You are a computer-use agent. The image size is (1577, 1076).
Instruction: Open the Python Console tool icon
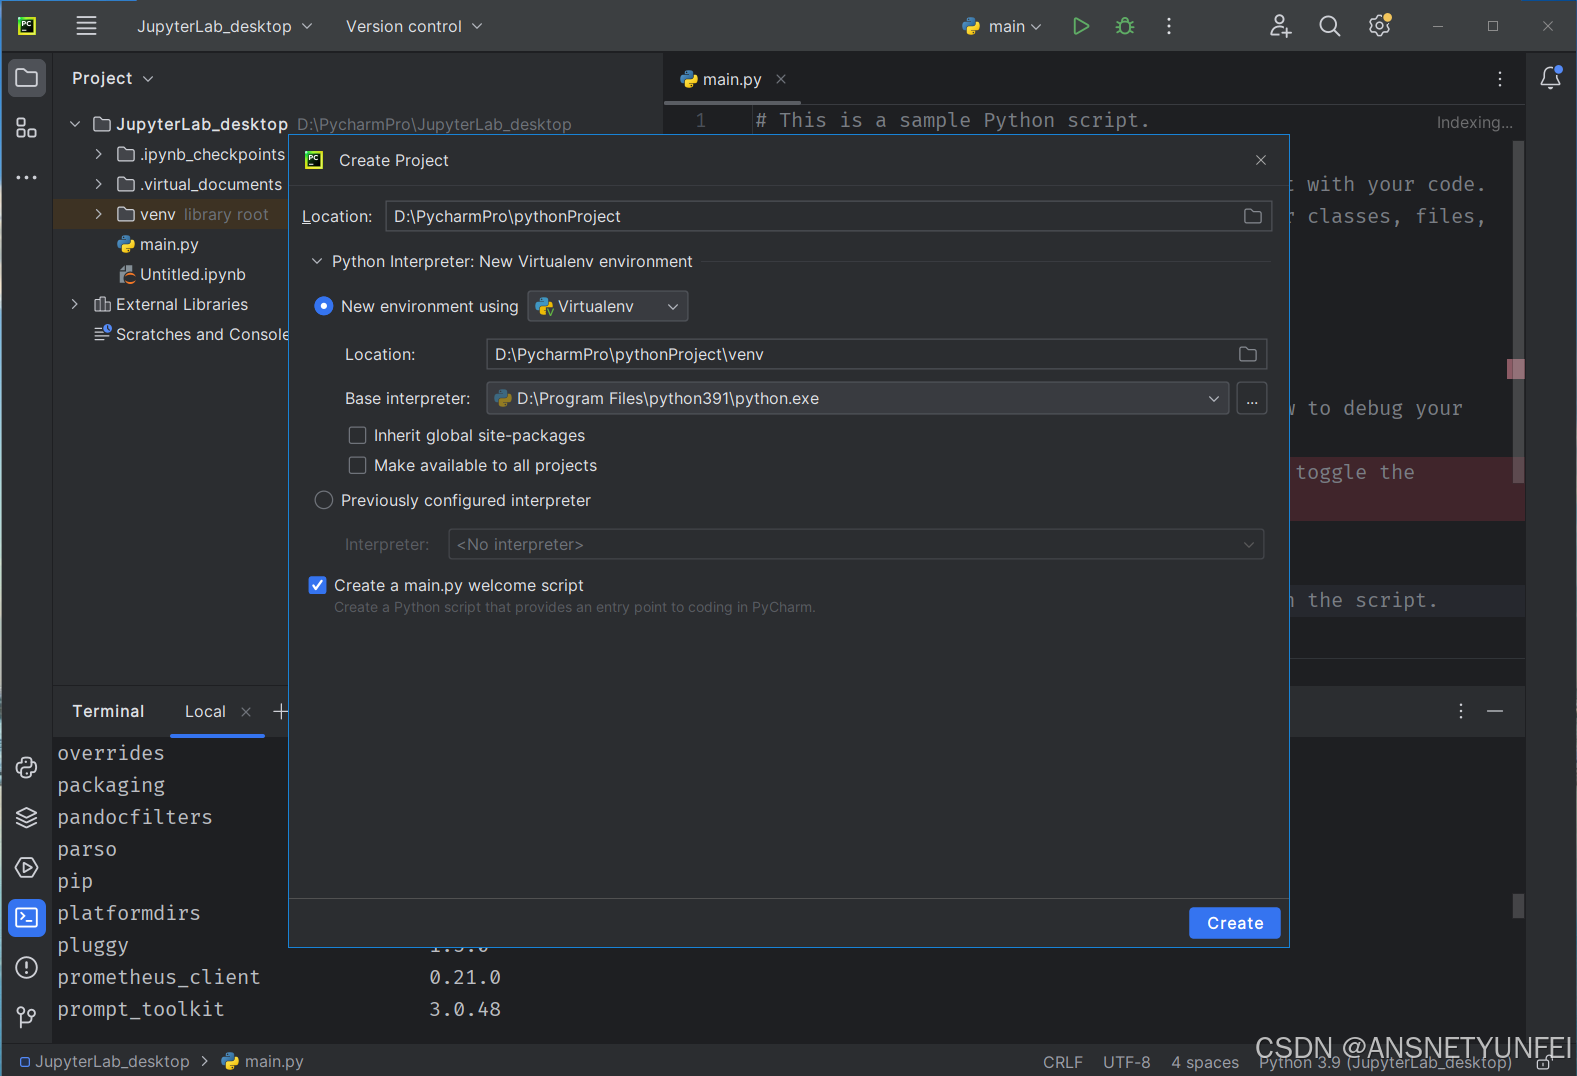pos(27,767)
